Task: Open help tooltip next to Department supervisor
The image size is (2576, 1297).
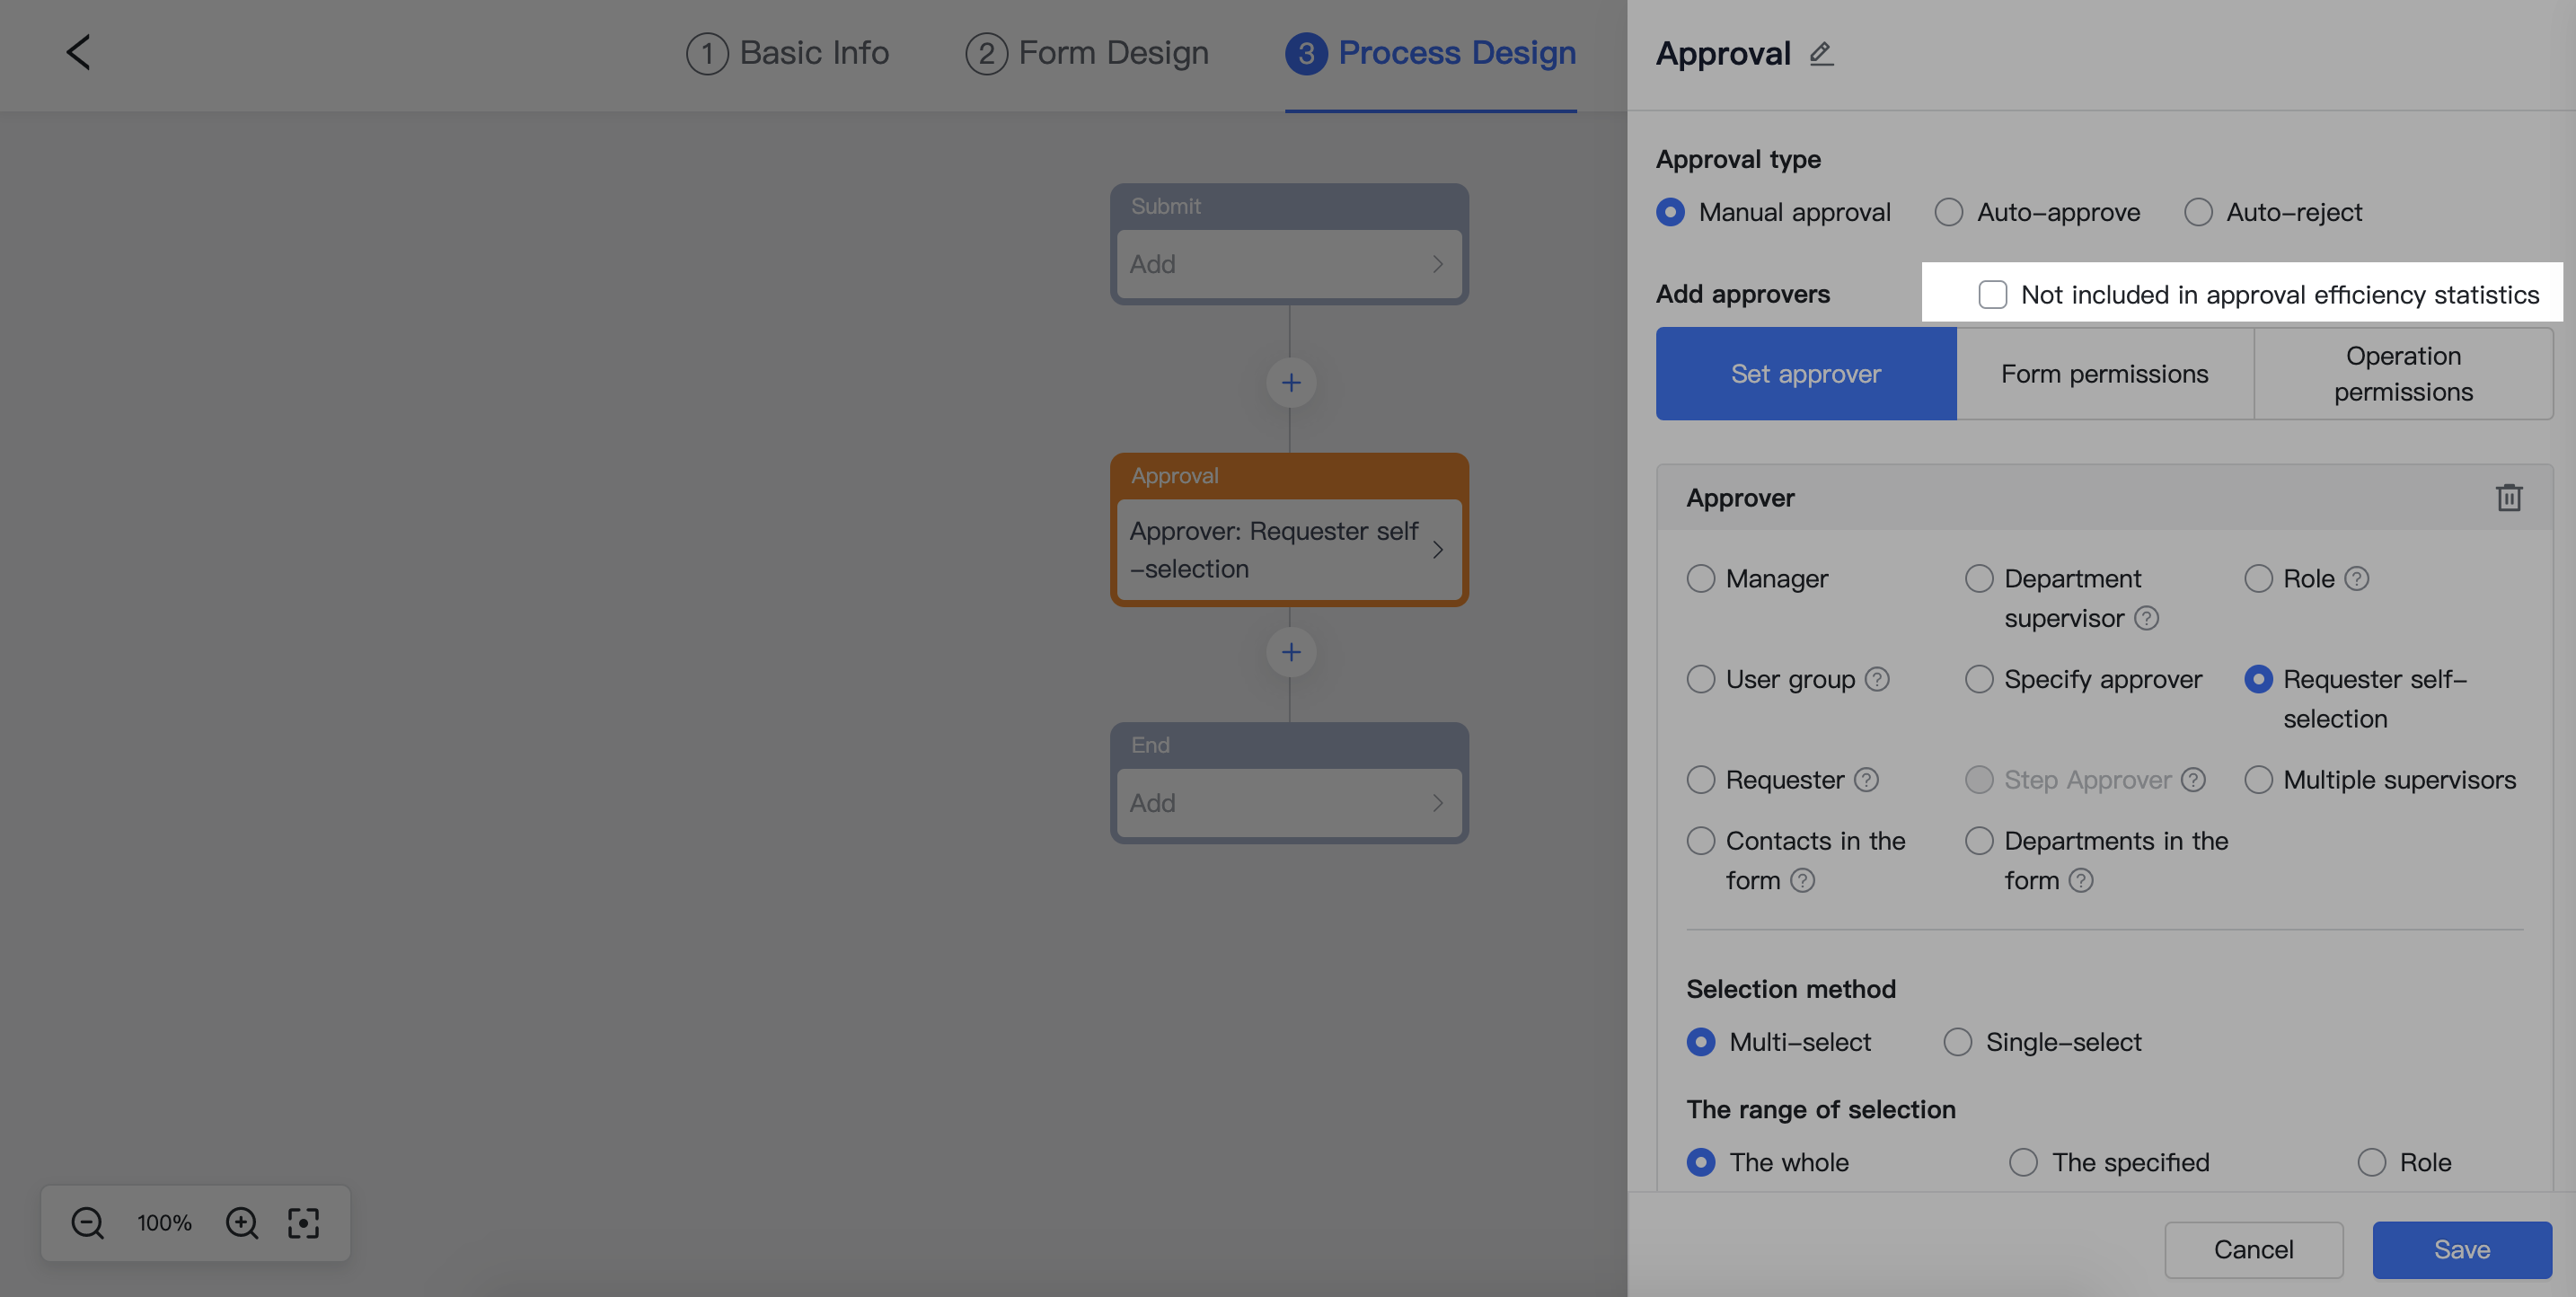Action: point(2146,618)
